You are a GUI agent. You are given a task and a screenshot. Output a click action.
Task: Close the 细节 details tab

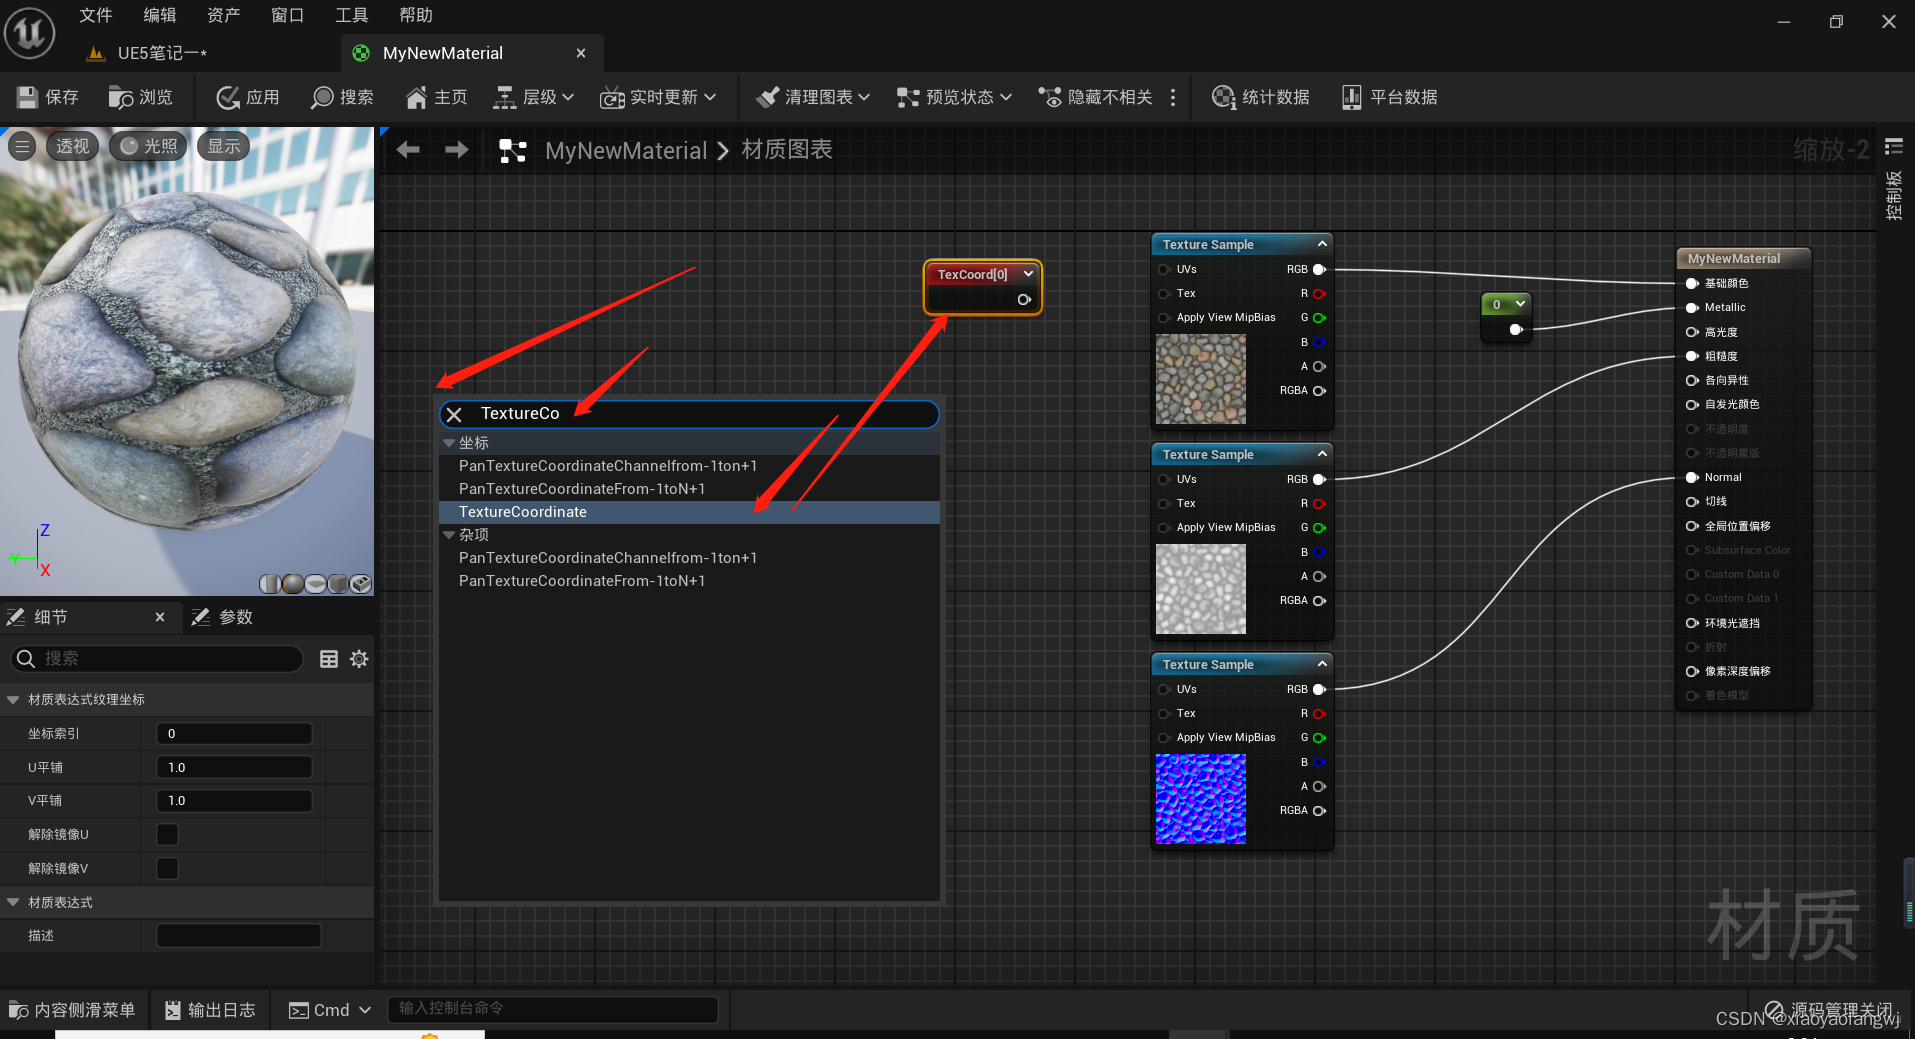point(160,617)
